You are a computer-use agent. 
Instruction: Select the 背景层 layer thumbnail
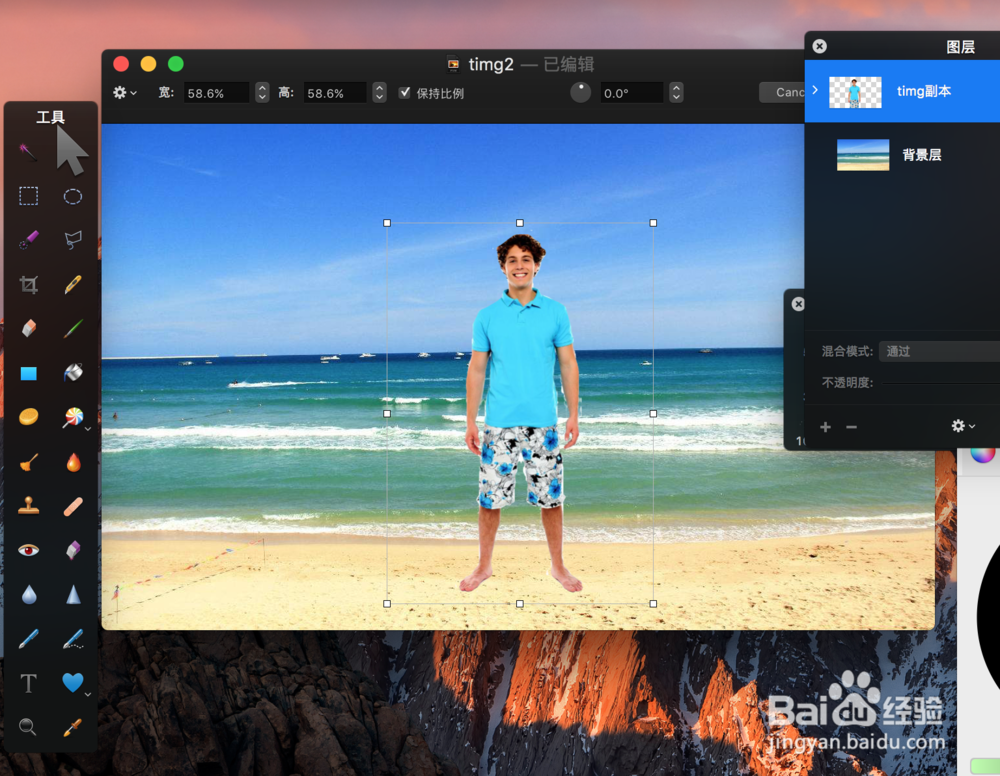coord(862,154)
